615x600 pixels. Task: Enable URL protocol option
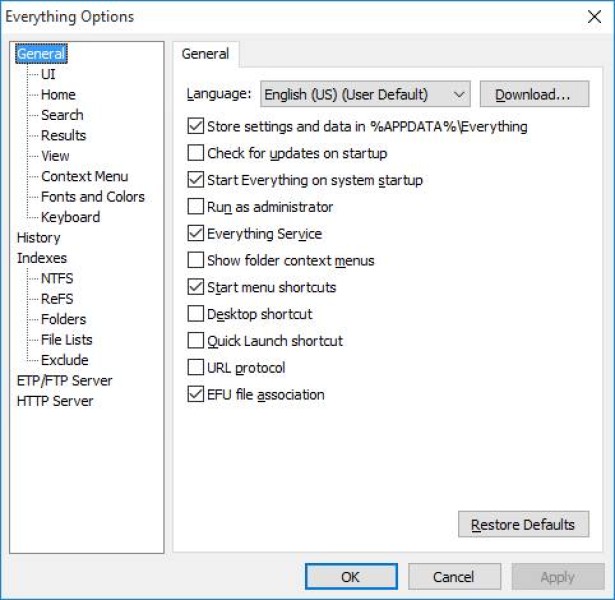pos(196,368)
